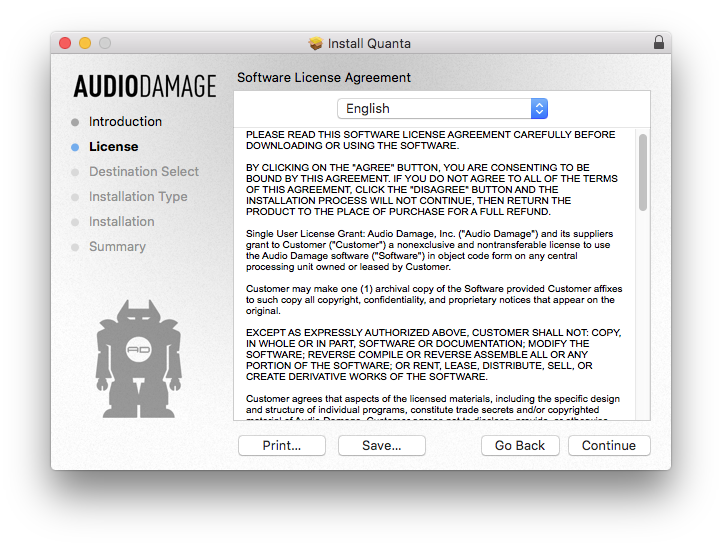Open the English language dropdown

pos(442,109)
